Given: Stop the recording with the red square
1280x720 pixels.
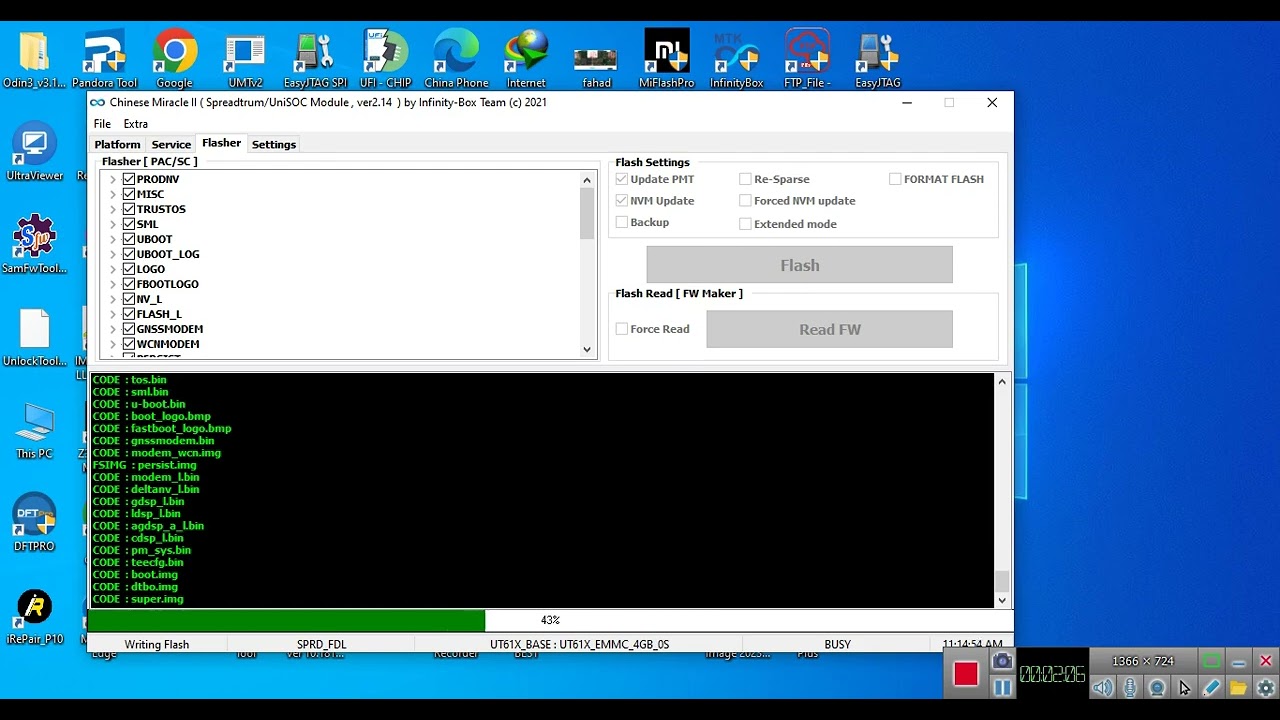Looking at the screenshot, I should coord(965,674).
